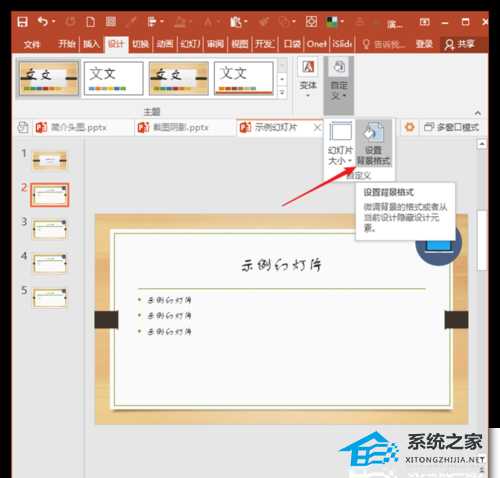This screenshot has height=478, width=500.
Task: Switch to the 插入 Insert tab
Action: [x=91, y=44]
